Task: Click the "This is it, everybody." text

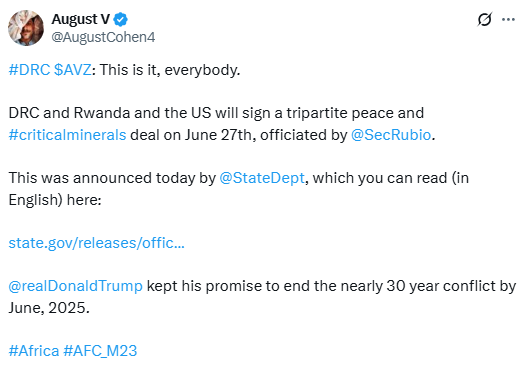Action: 170,70
